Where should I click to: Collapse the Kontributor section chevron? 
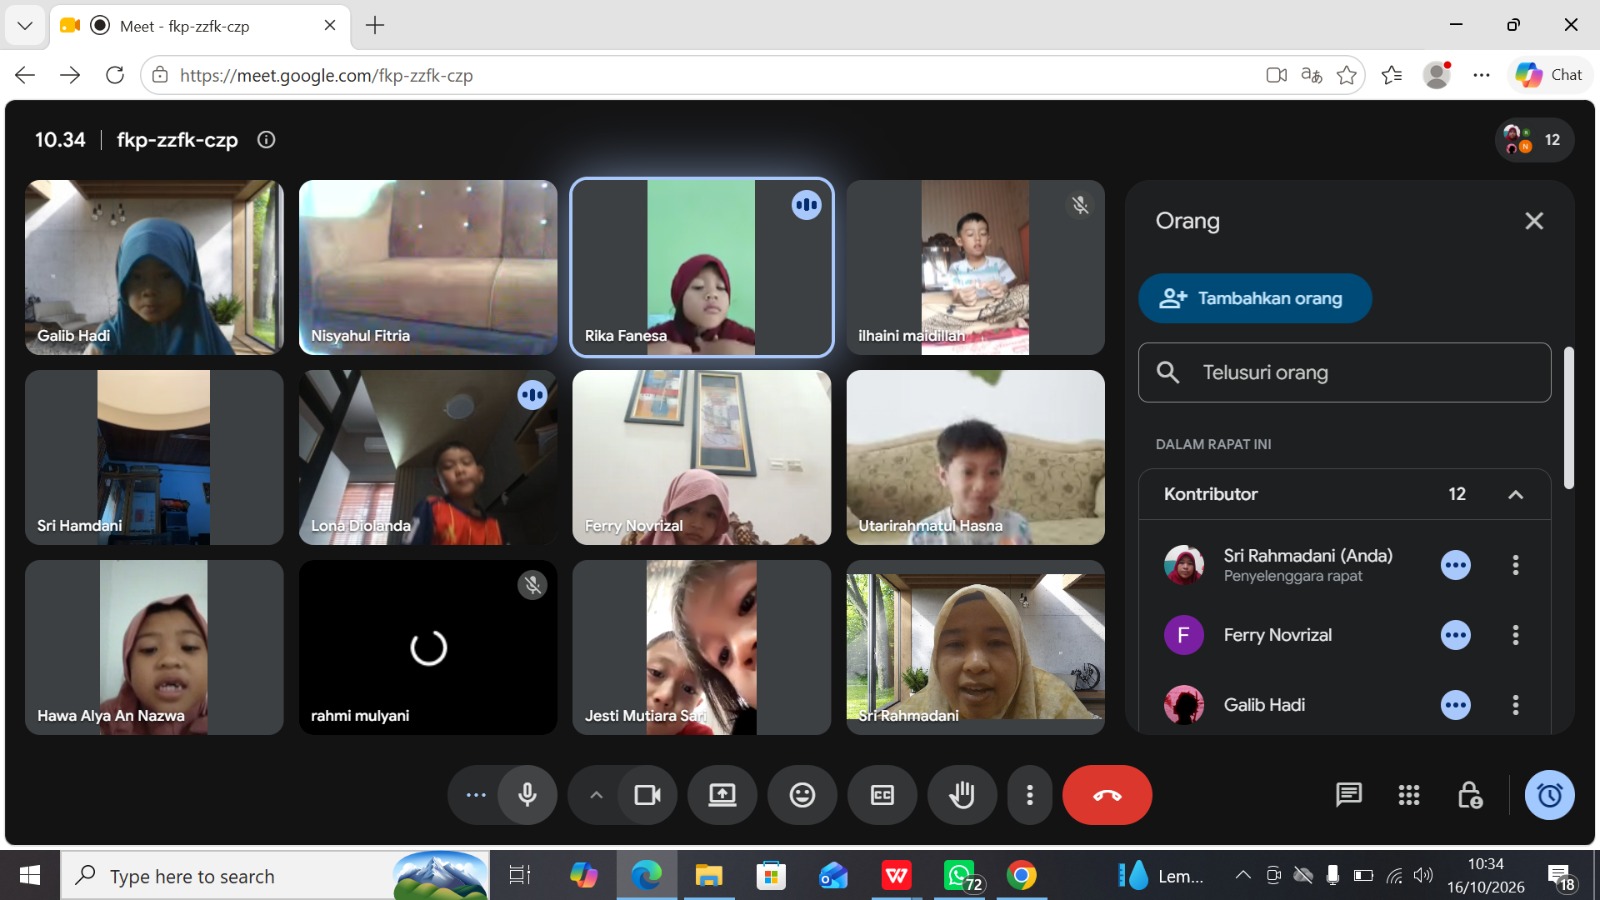pyautogui.click(x=1516, y=494)
